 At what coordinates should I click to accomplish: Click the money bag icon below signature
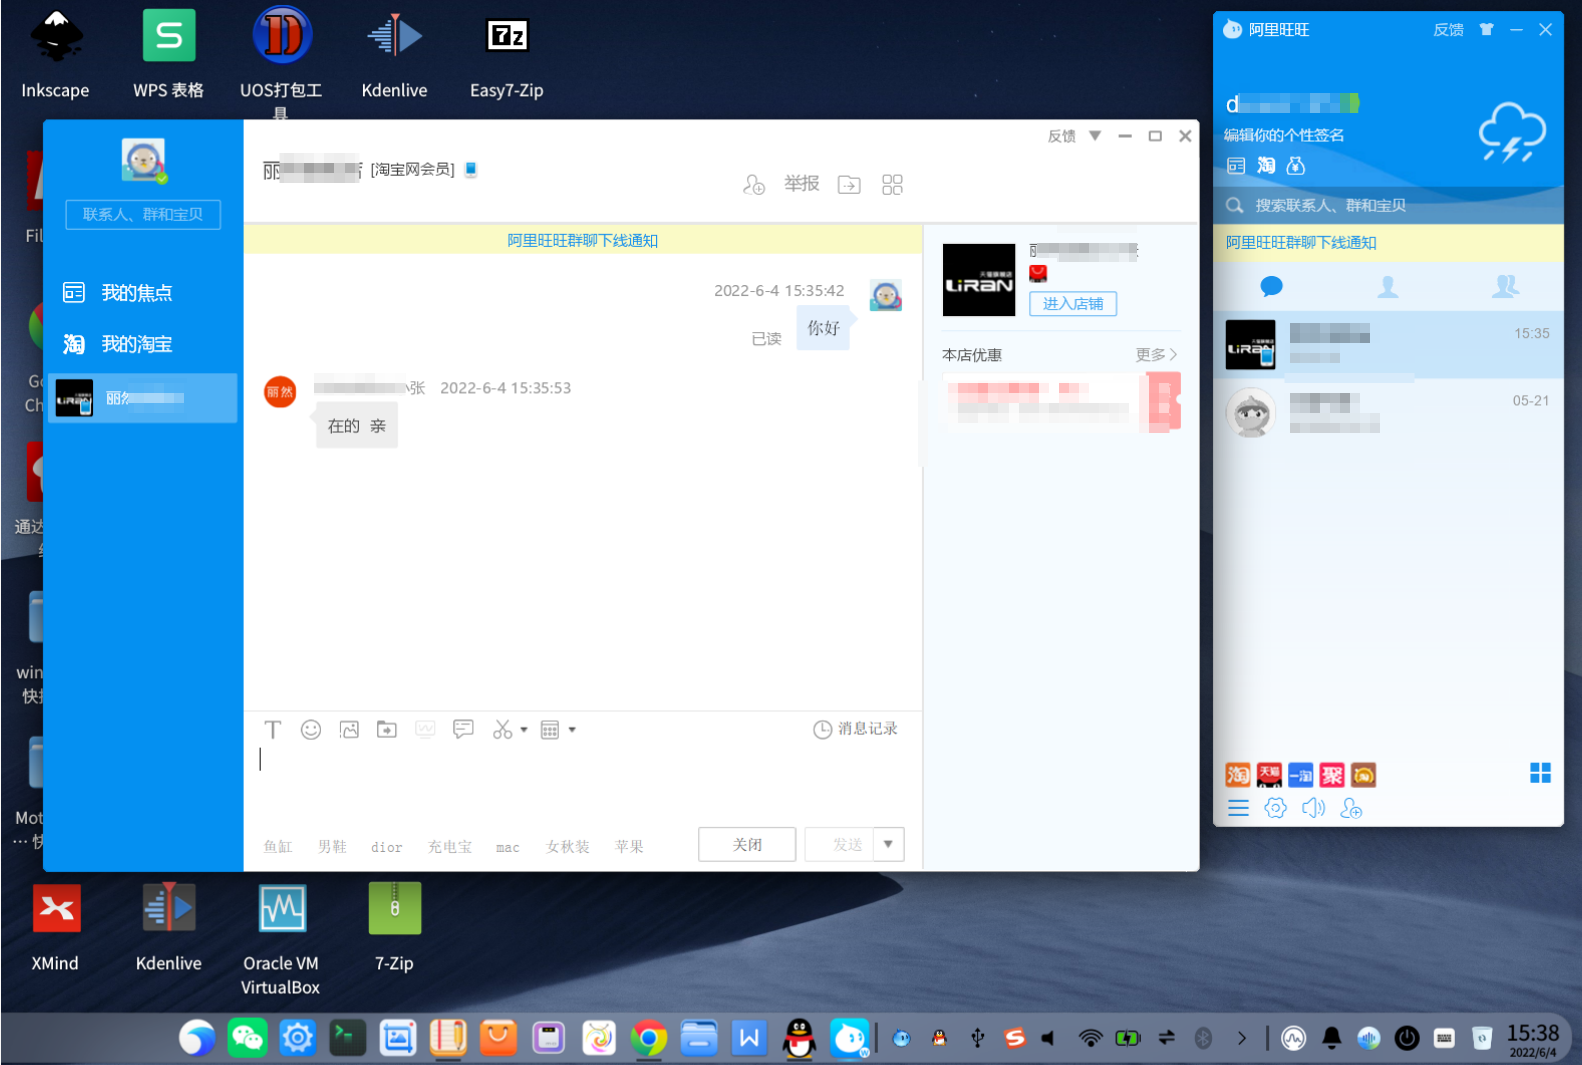click(x=1296, y=166)
